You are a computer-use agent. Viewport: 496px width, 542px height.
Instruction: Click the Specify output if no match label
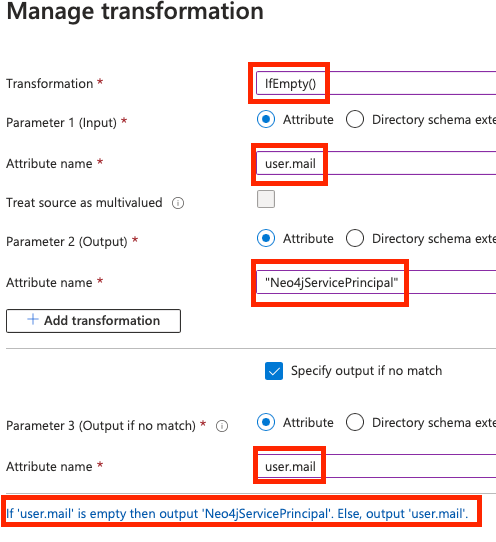tap(366, 371)
